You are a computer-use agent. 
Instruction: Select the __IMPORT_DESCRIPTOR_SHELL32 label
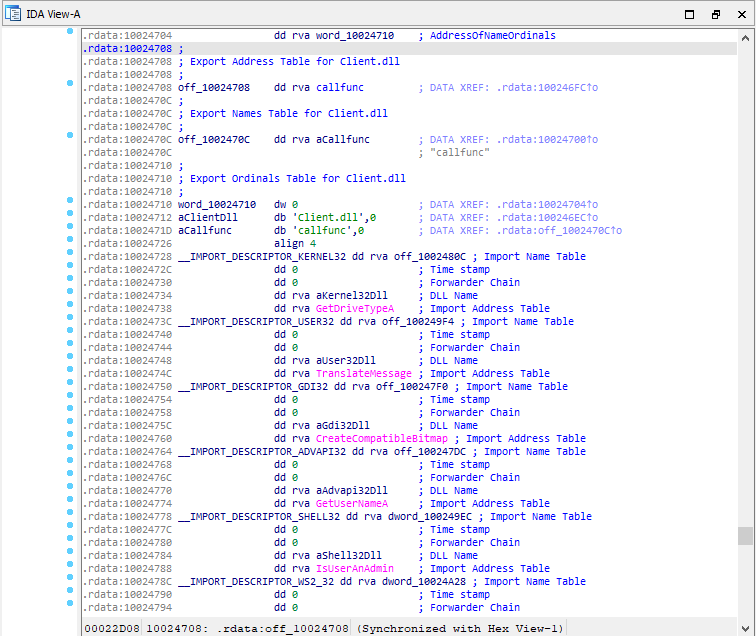coord(259,517)
